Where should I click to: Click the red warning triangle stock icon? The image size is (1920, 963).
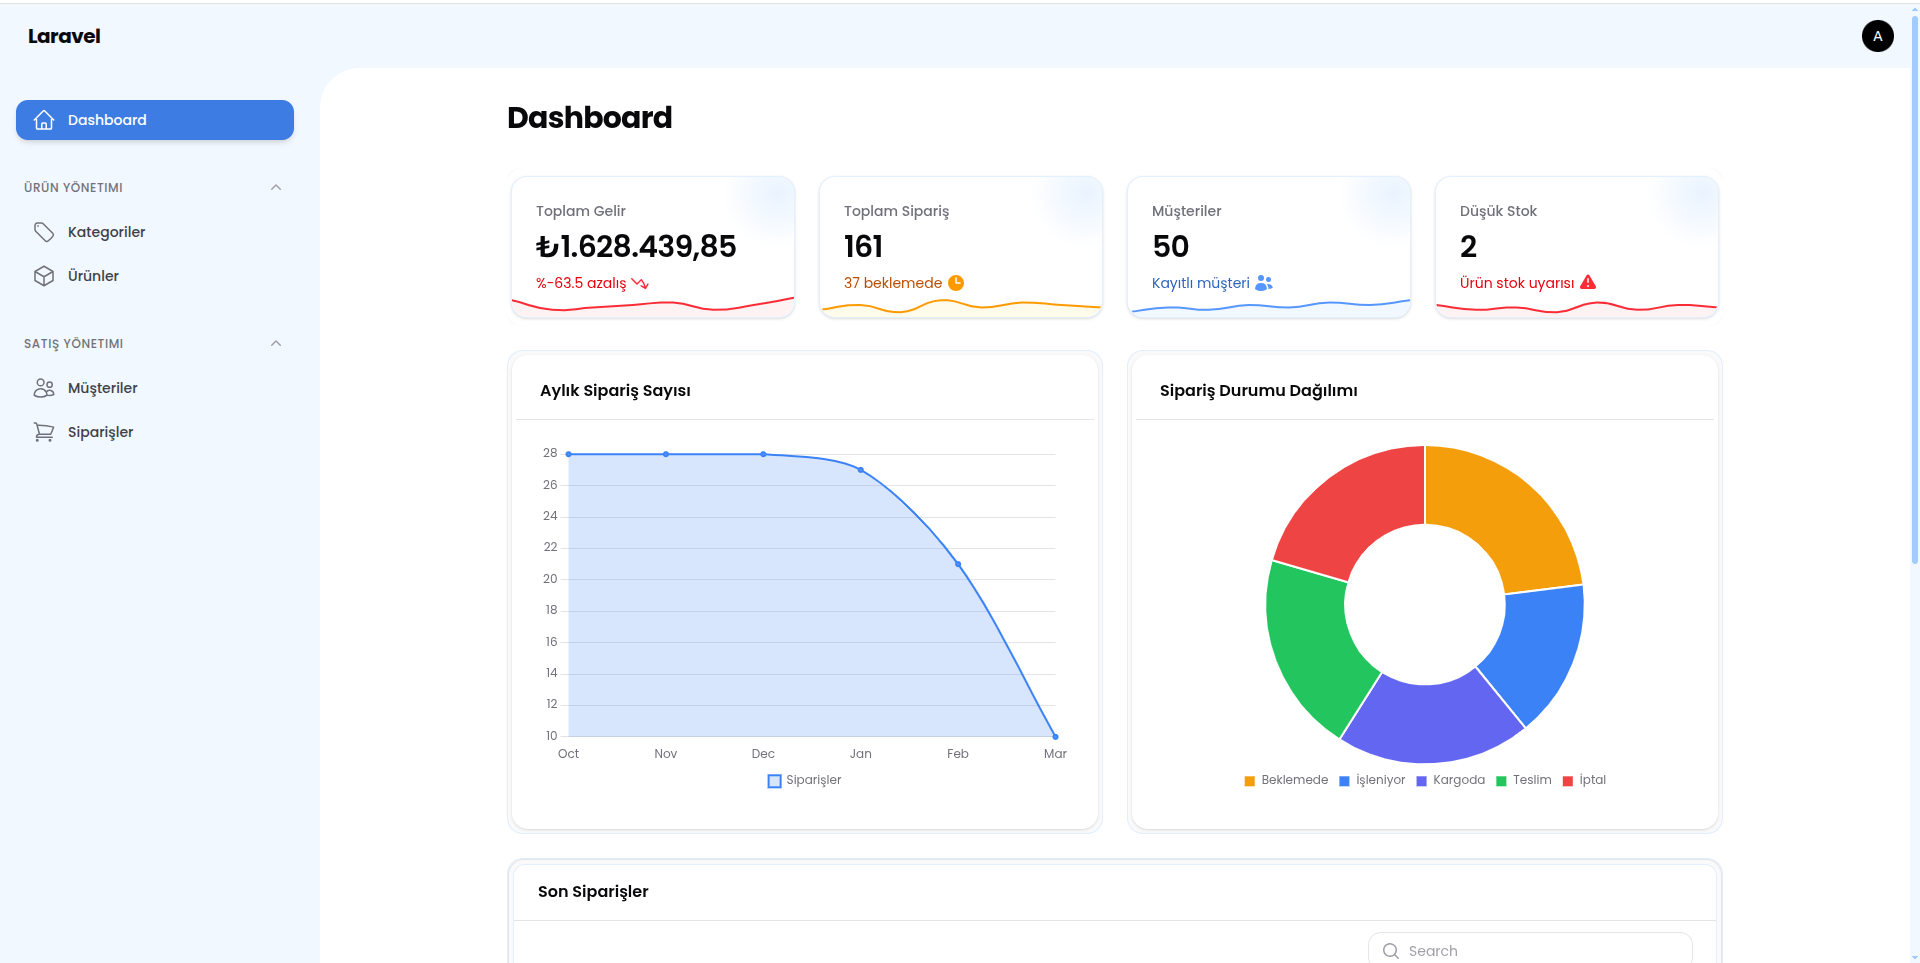point(1588,283)
